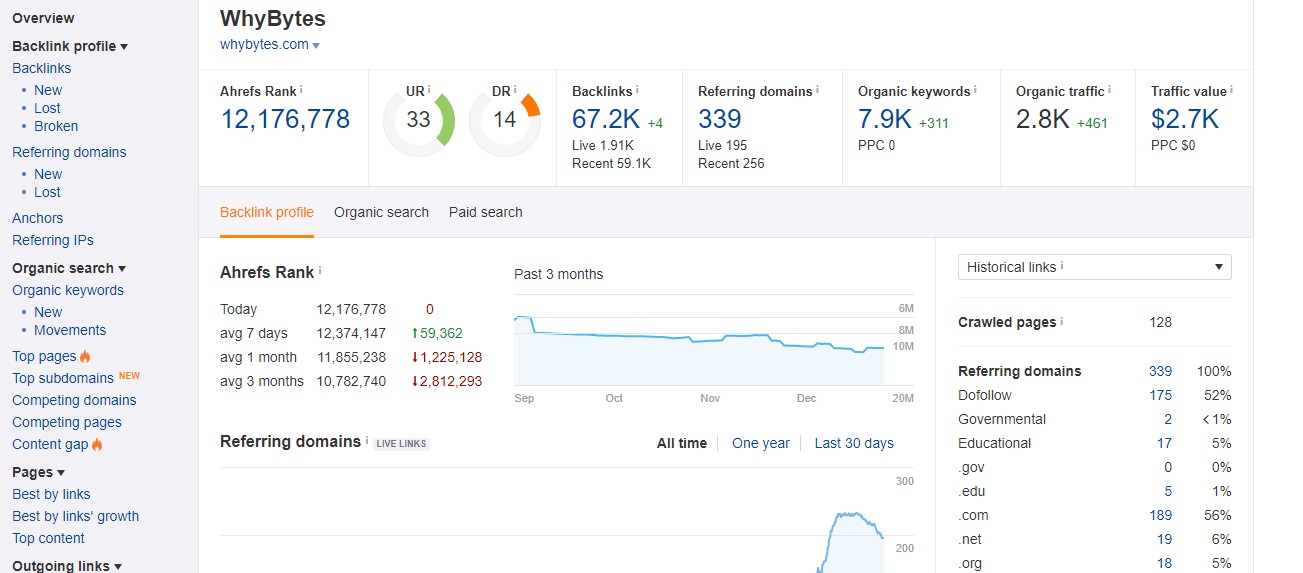Click flame icon next to Content gap
Image resolution: width=1303 pixels, height=573 pixels.
pos(97,444)
